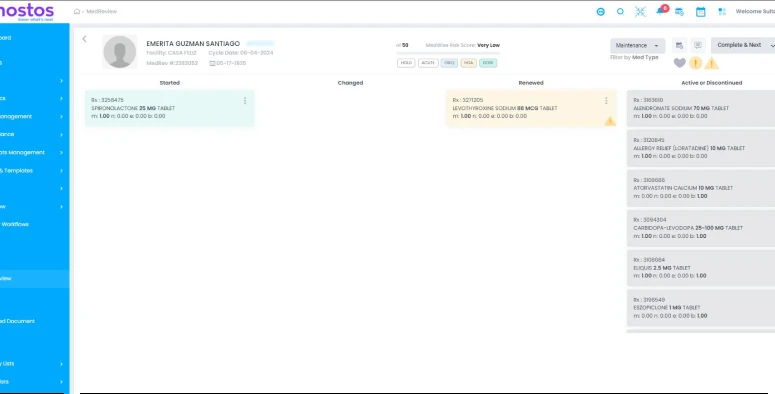Click the Started column header
775x394 pixels.
coord(170,83)
